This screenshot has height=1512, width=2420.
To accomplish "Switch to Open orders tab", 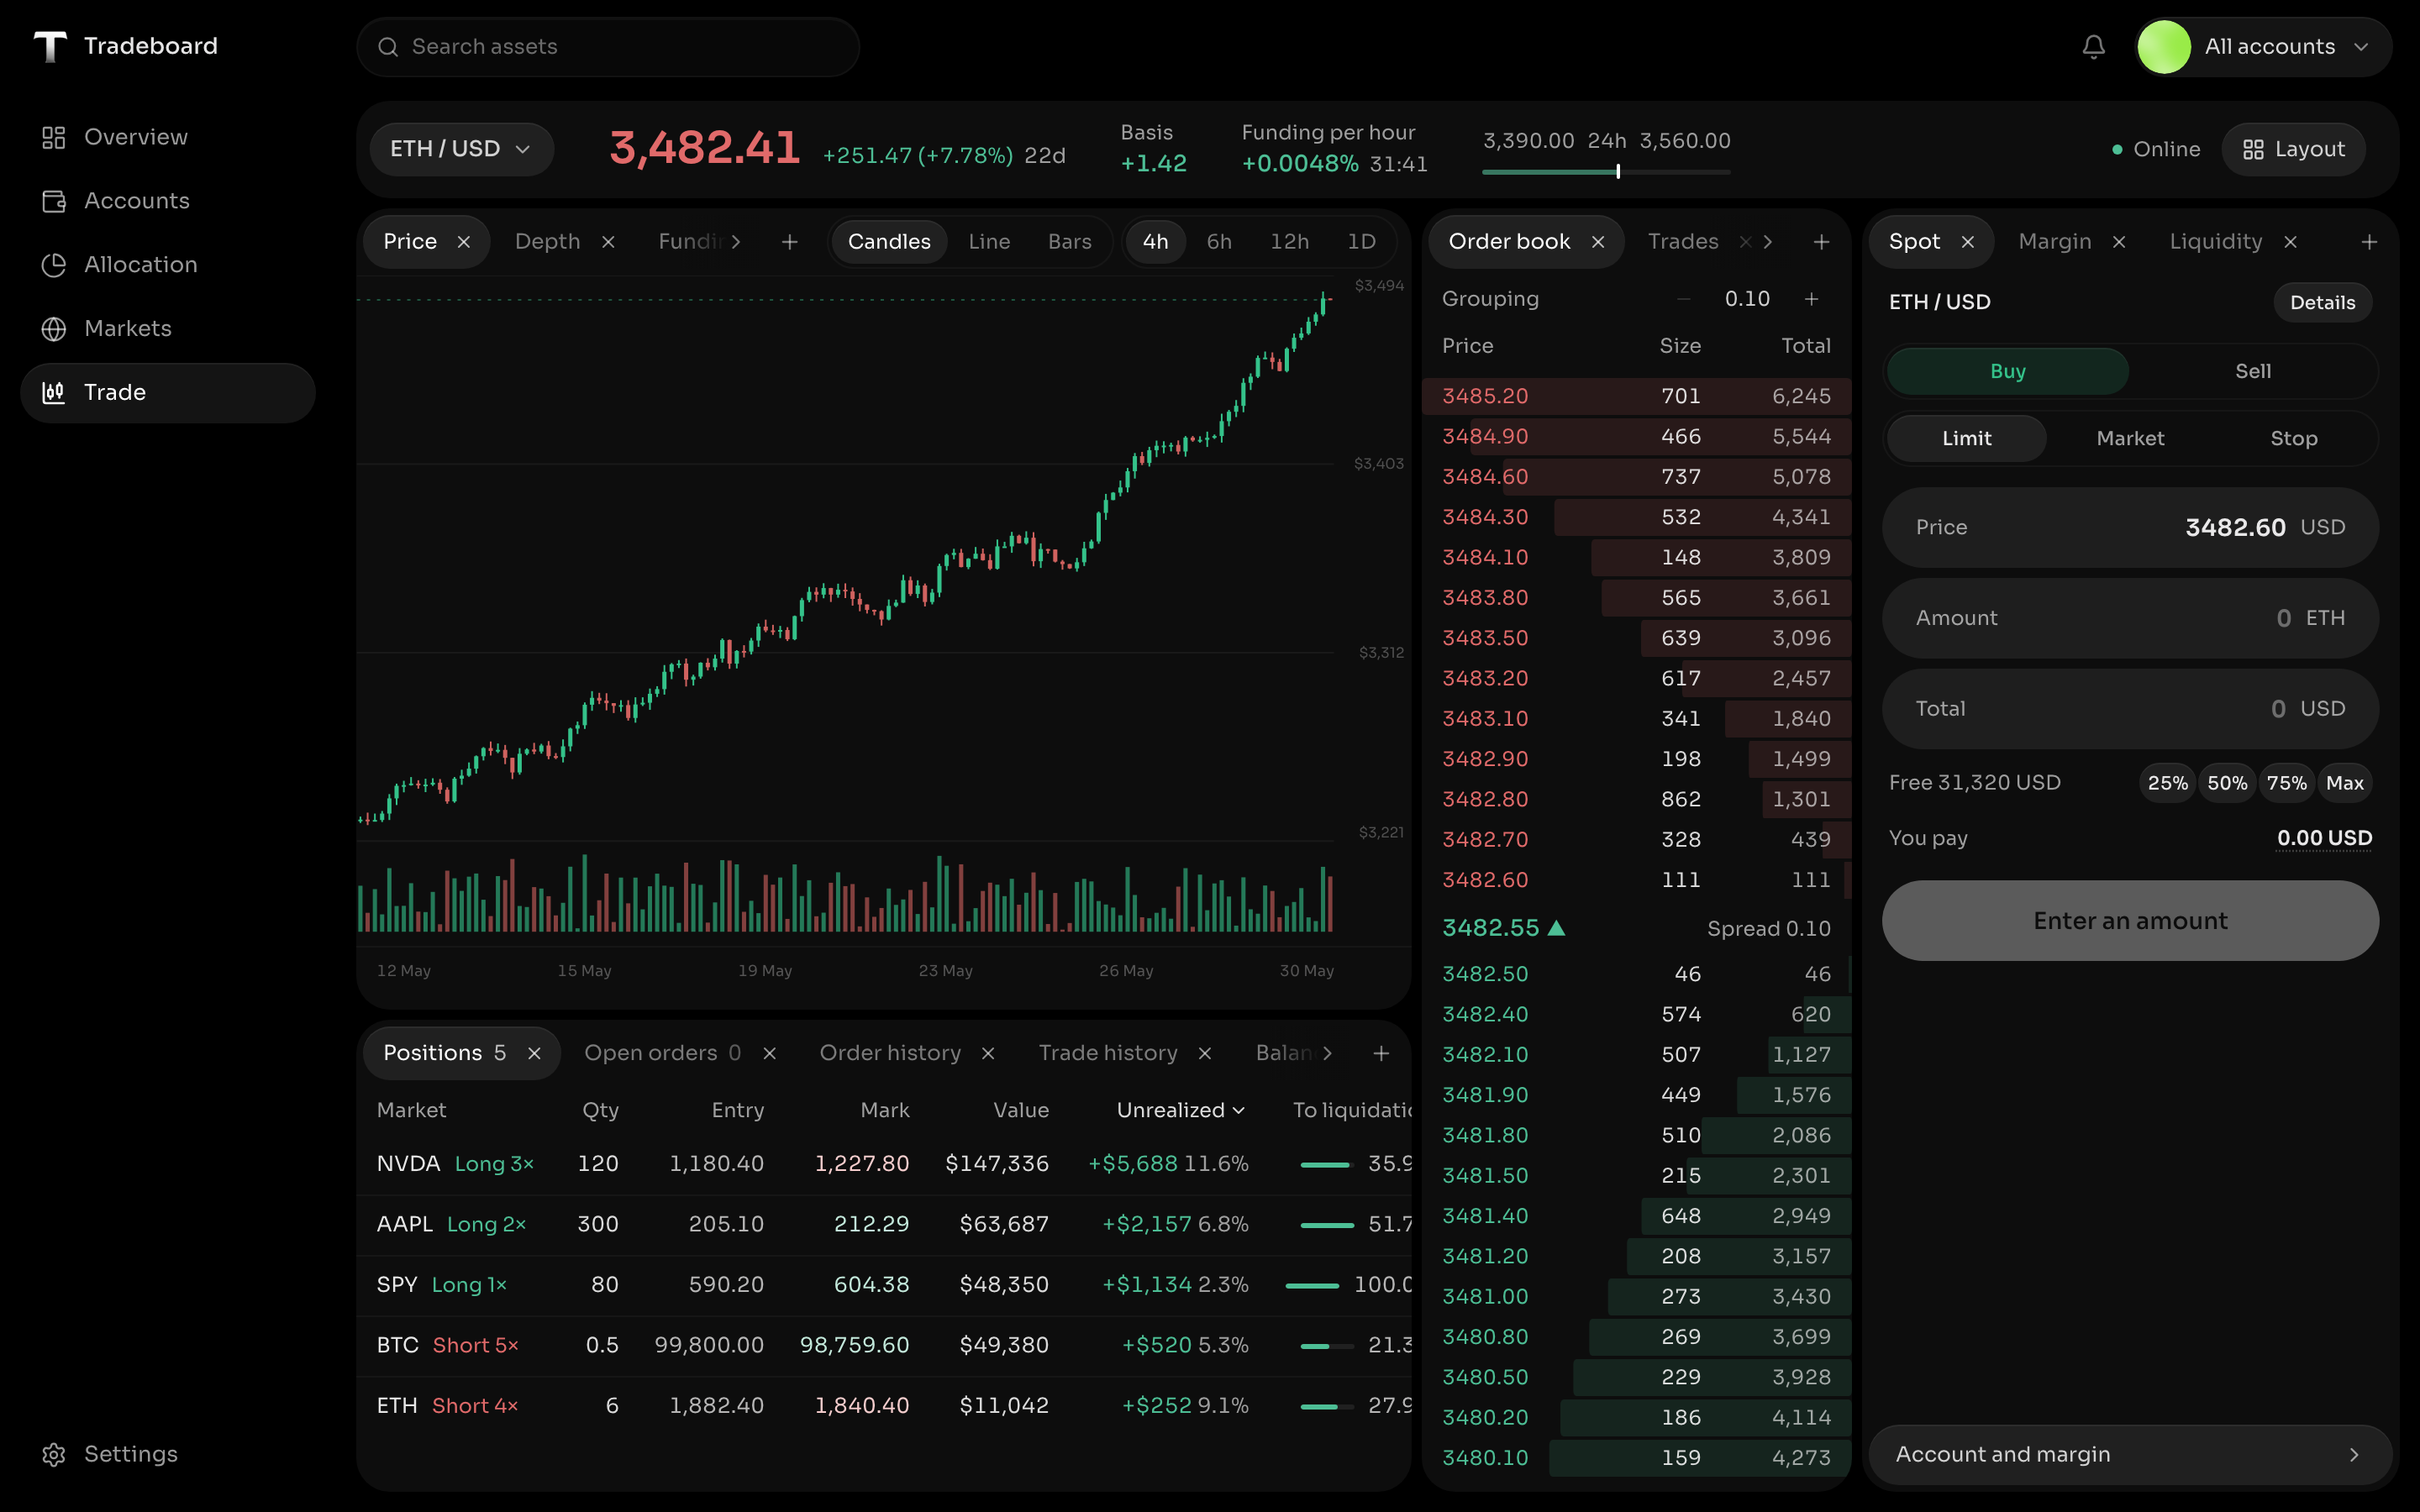I will (x=662, y=1054).
